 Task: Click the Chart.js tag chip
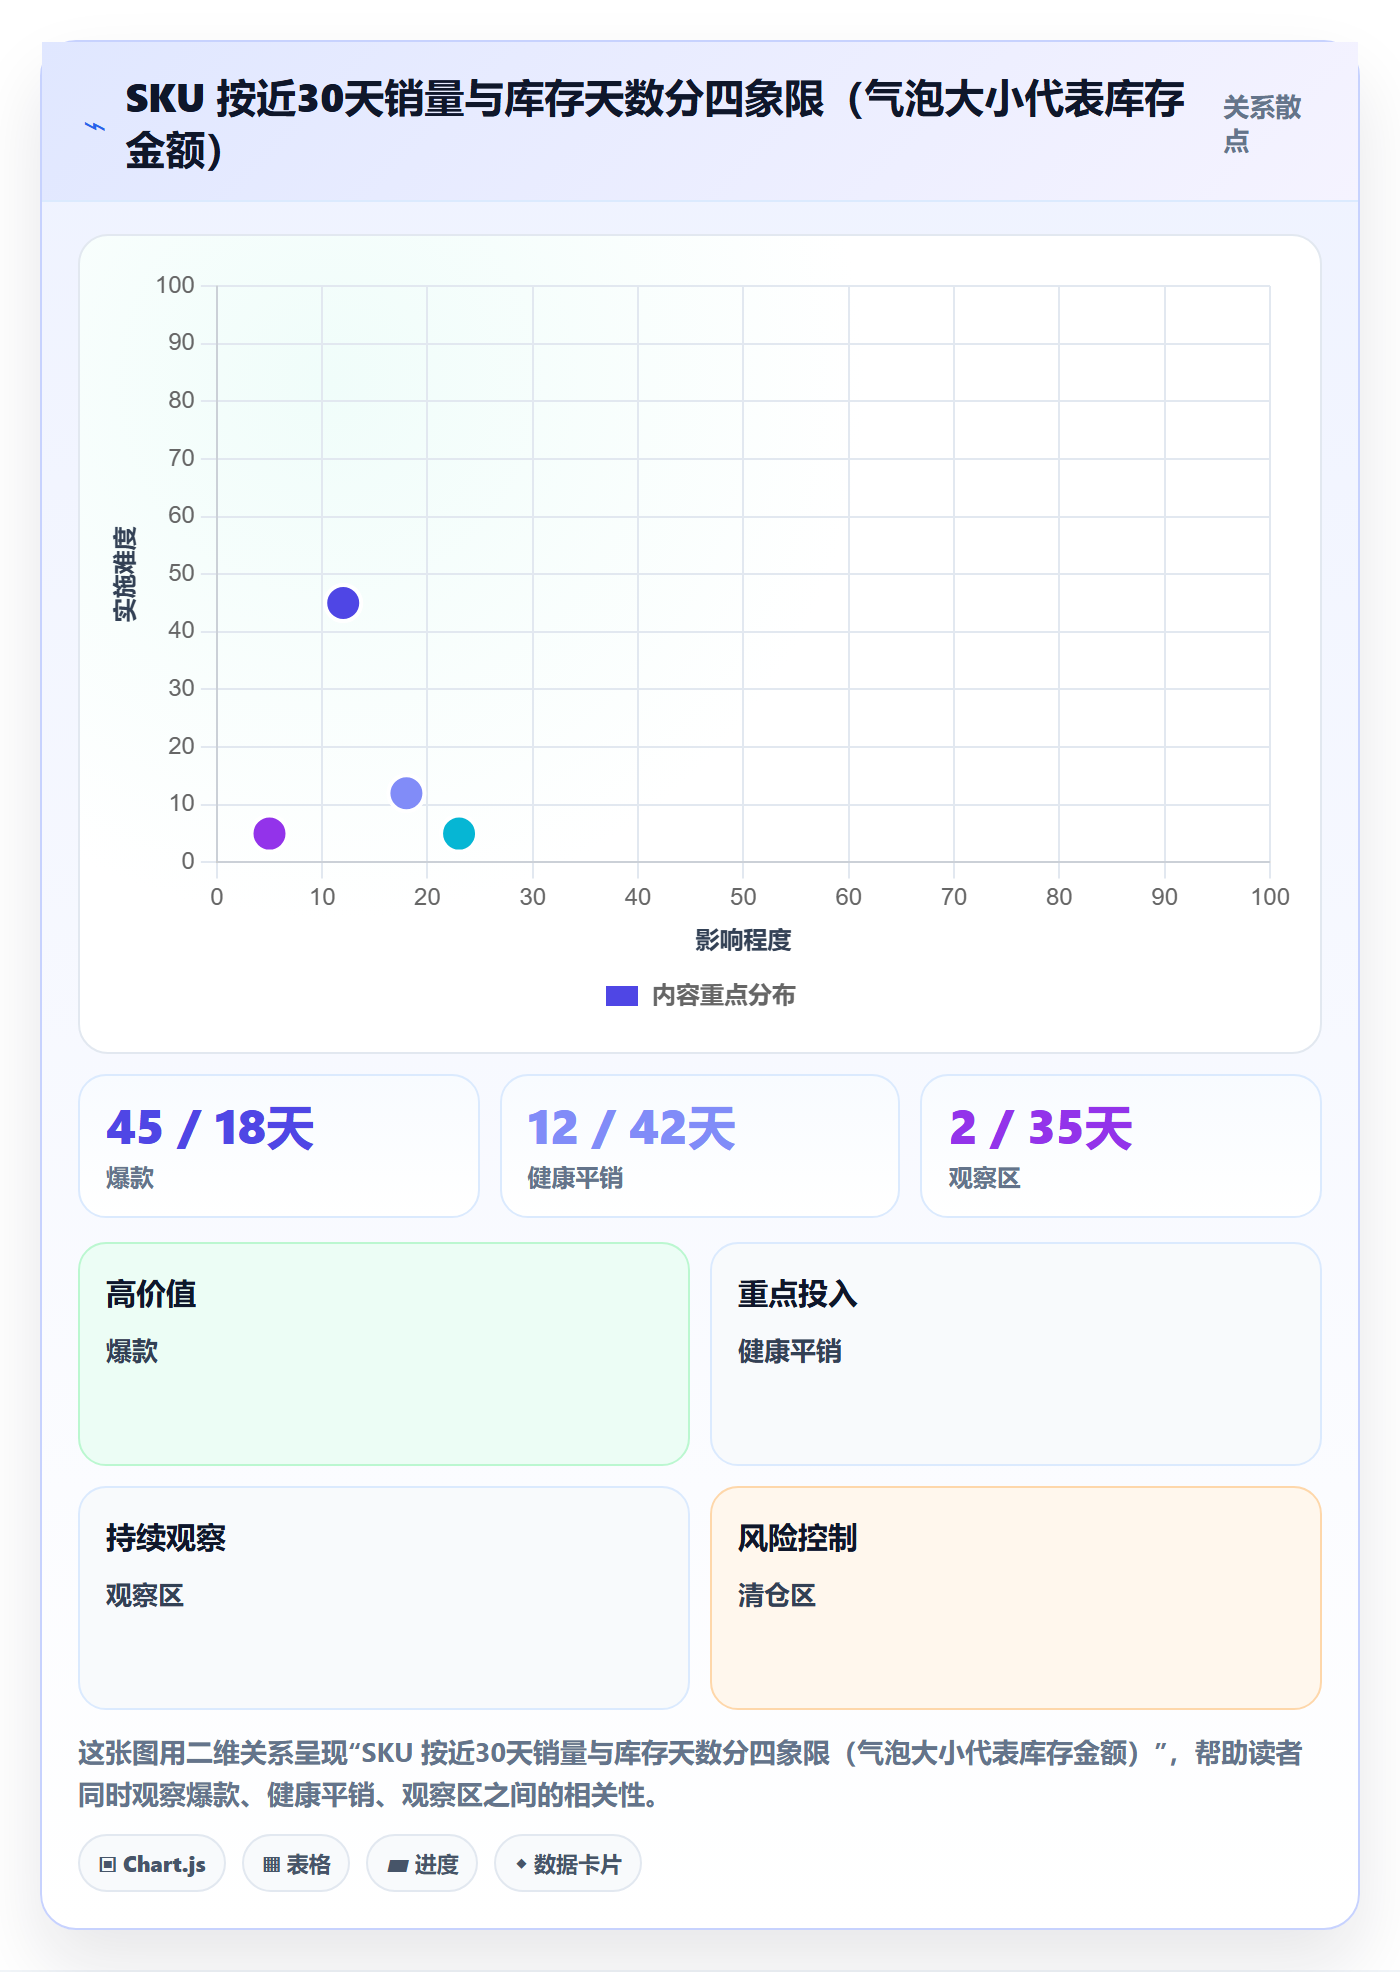[x=152, y=1864]
